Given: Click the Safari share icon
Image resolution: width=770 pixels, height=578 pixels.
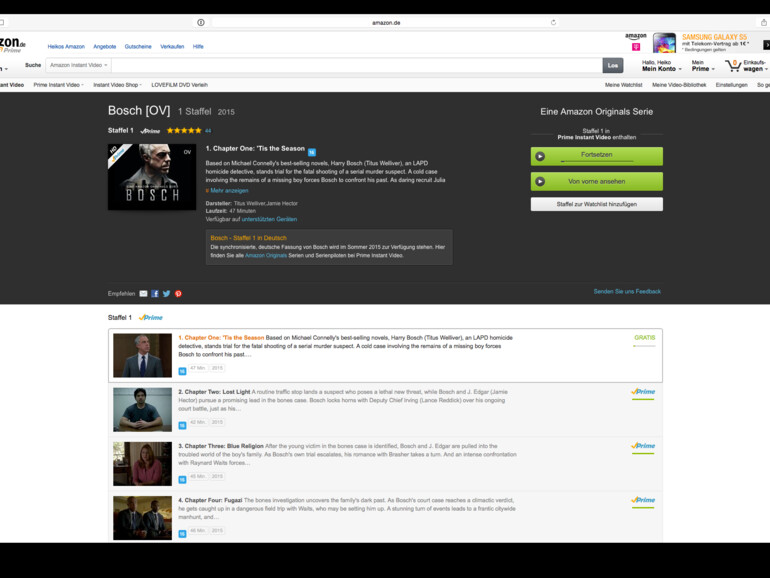Looking at the screenshot, I should click(x=764, y=23).
